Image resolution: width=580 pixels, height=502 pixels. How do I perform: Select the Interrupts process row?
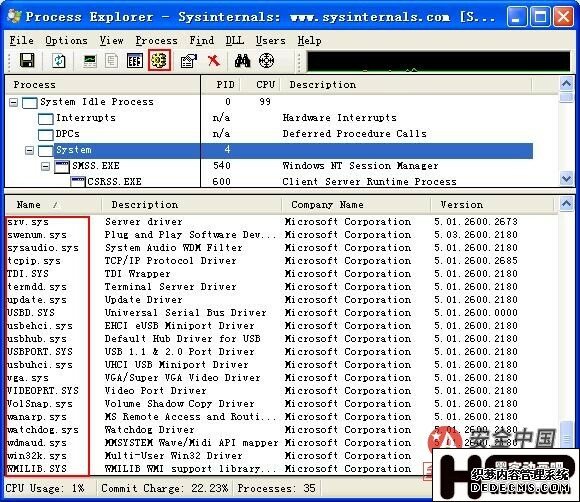pos(269,118)
